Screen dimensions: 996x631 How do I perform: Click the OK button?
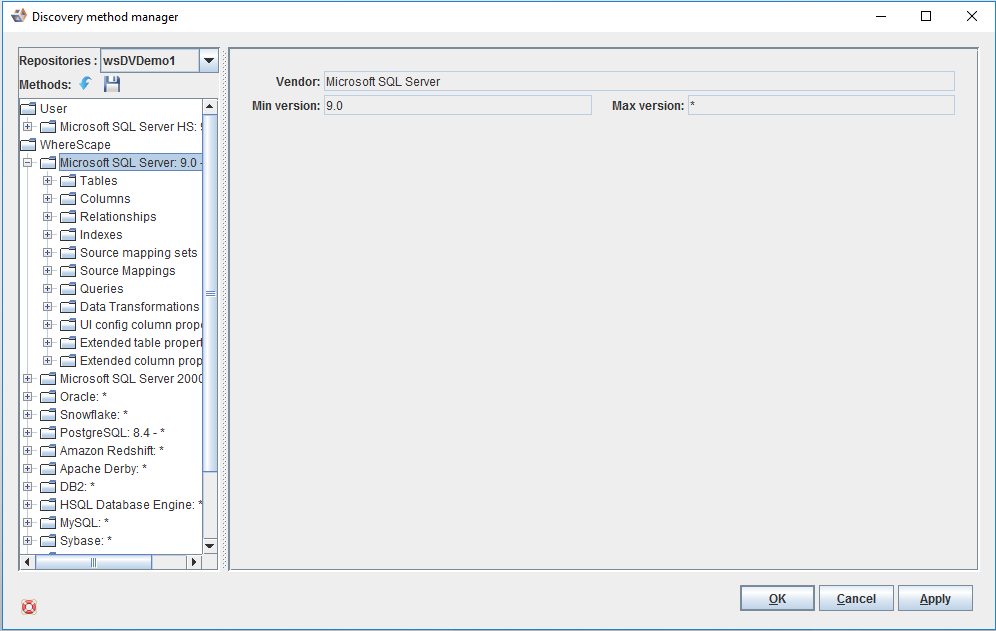tap(777, 599)
